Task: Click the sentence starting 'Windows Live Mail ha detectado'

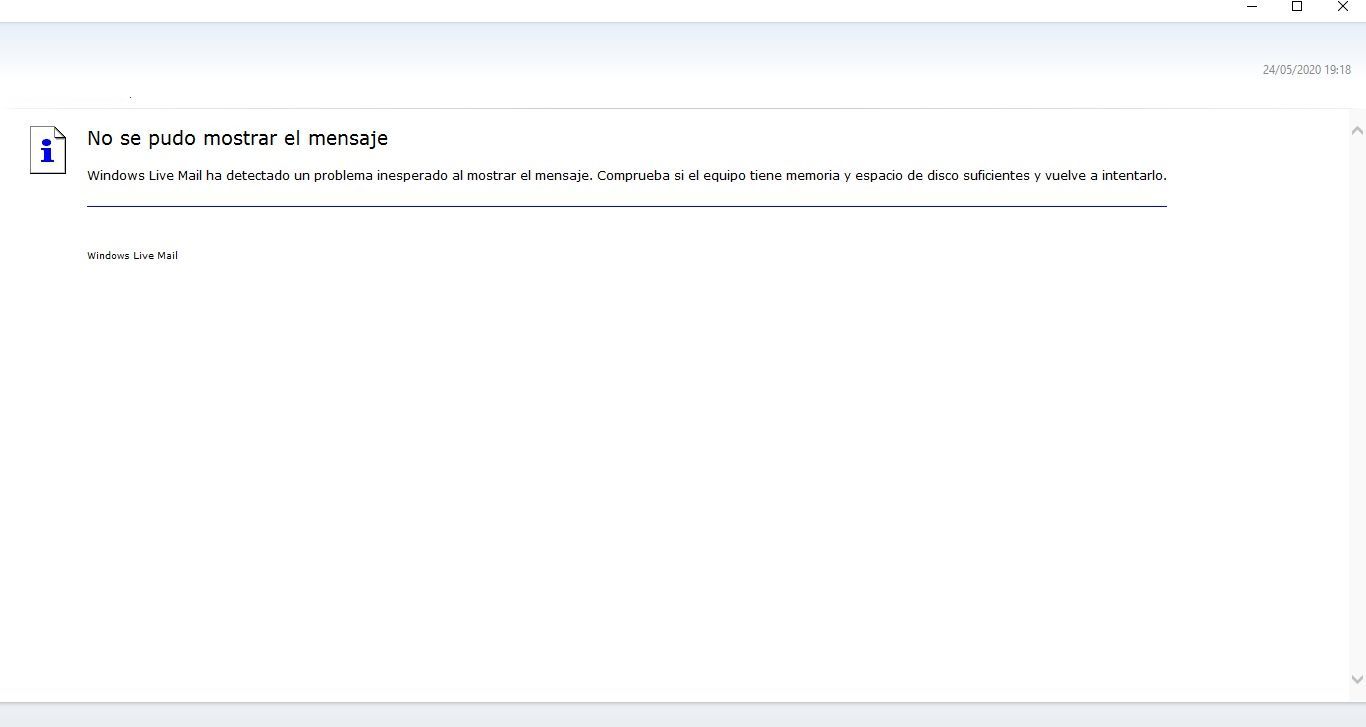Action: (340, 176)
